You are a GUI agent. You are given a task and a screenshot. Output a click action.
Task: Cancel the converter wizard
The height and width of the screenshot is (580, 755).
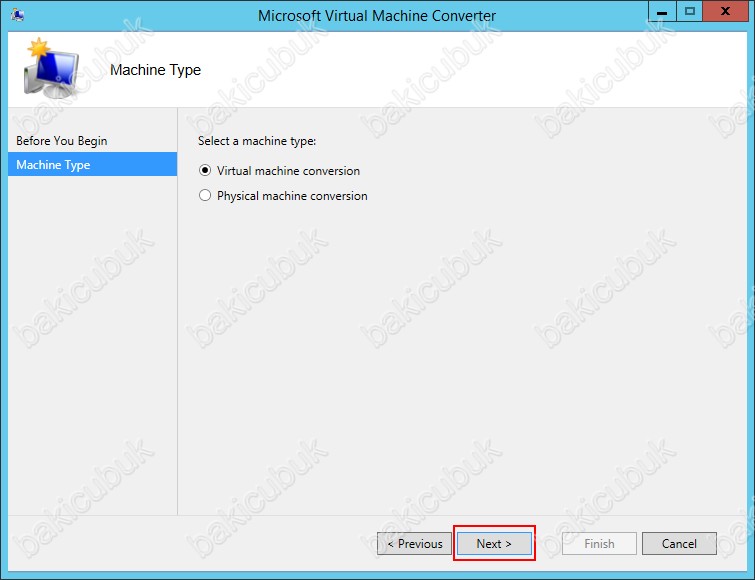(679, 543)
